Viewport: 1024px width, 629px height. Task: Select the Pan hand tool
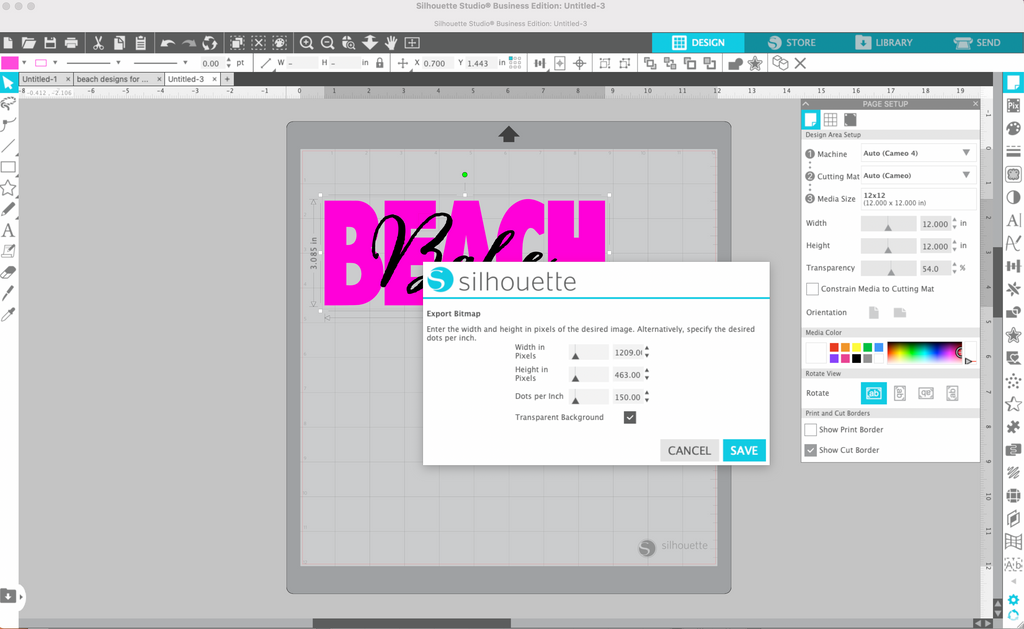coord(391,43)
